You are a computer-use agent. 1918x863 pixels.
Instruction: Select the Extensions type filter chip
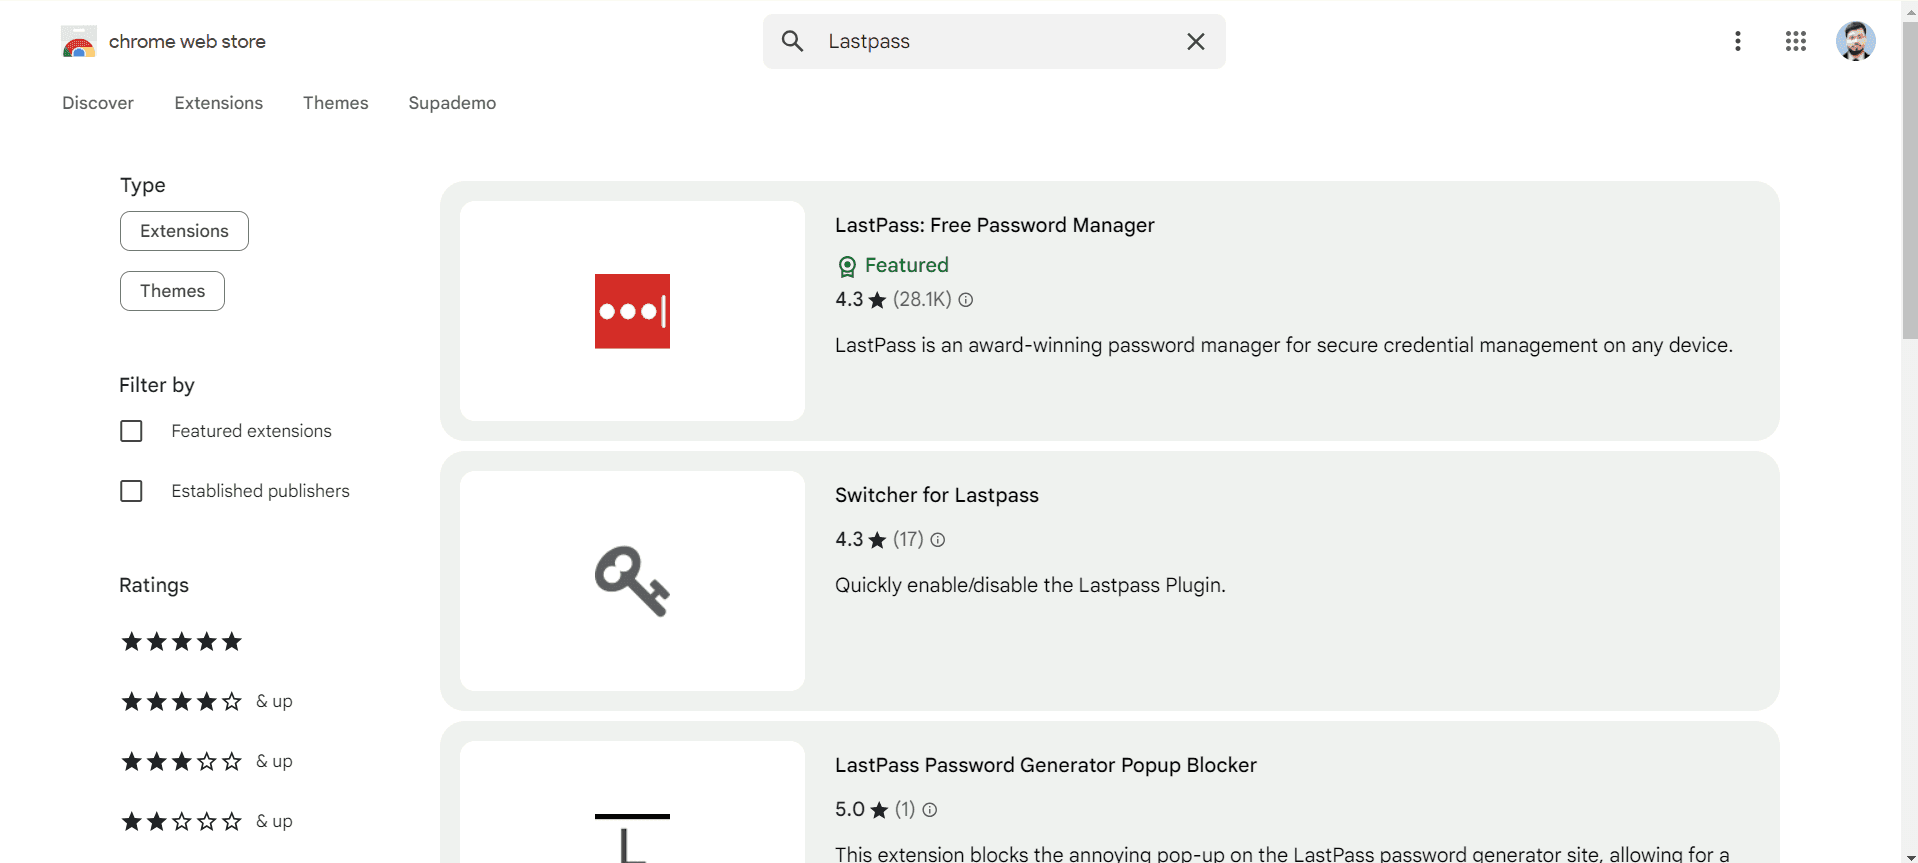(184, 231)
